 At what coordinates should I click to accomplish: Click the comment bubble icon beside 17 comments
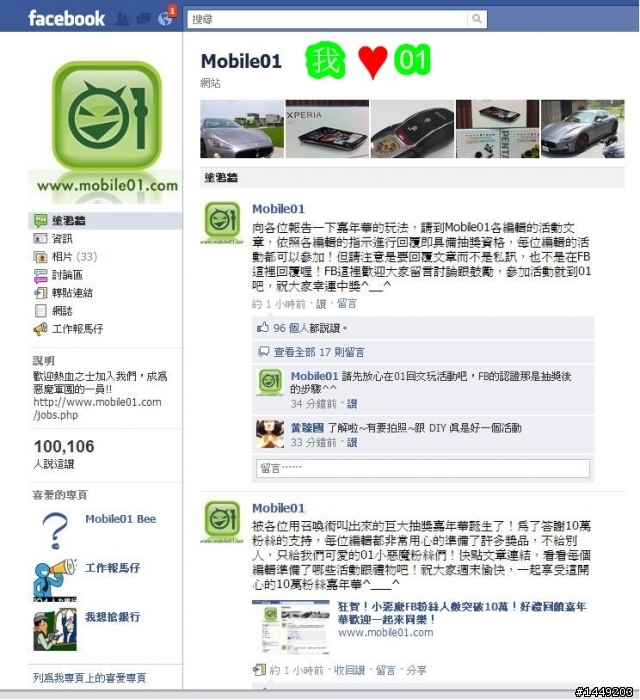tap(263, 351)
